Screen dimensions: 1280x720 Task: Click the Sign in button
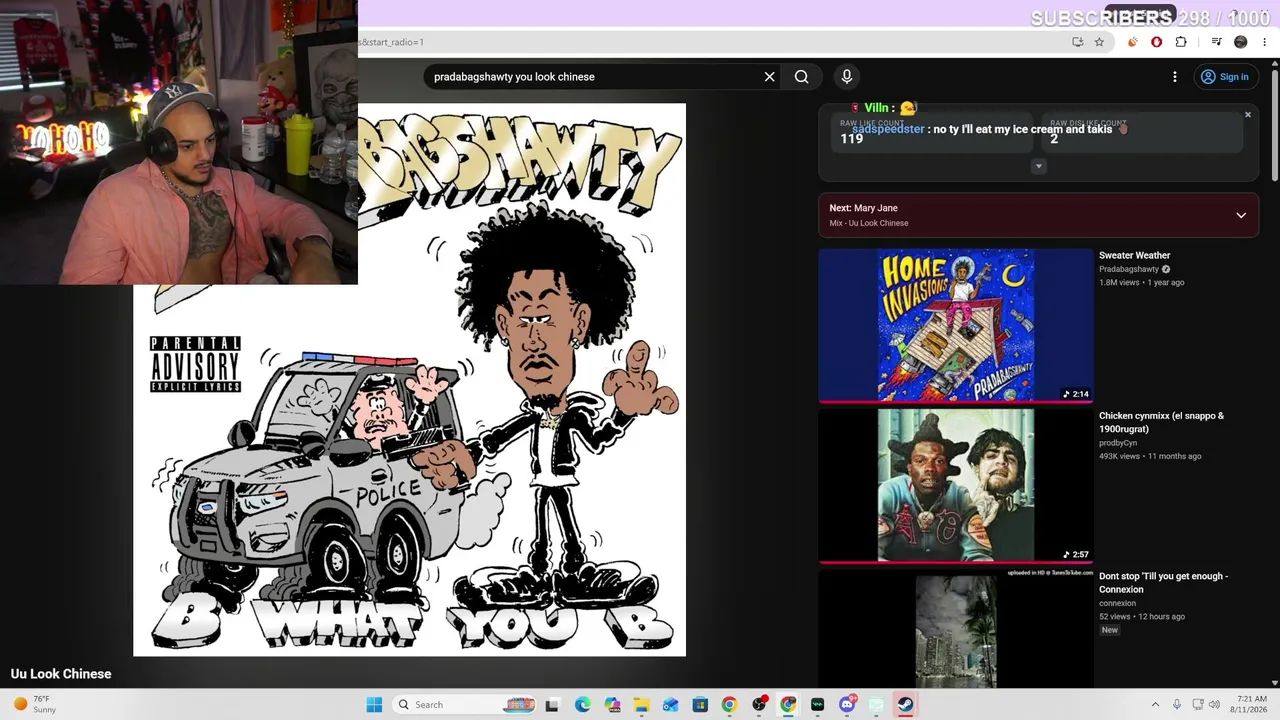1225,77
